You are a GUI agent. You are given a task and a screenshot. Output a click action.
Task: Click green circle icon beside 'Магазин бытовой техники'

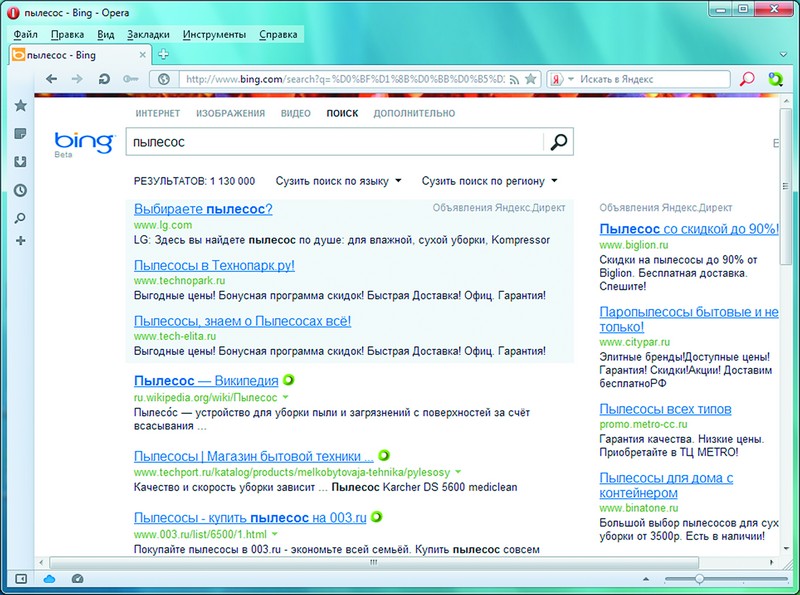pos(384,455)
